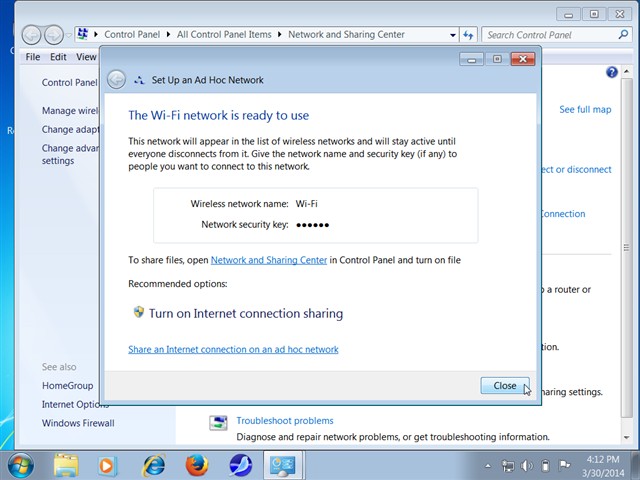Open Change adapter settings in the sidebar
Viewport: 640px width, 480px height.
tap(70, 129)
